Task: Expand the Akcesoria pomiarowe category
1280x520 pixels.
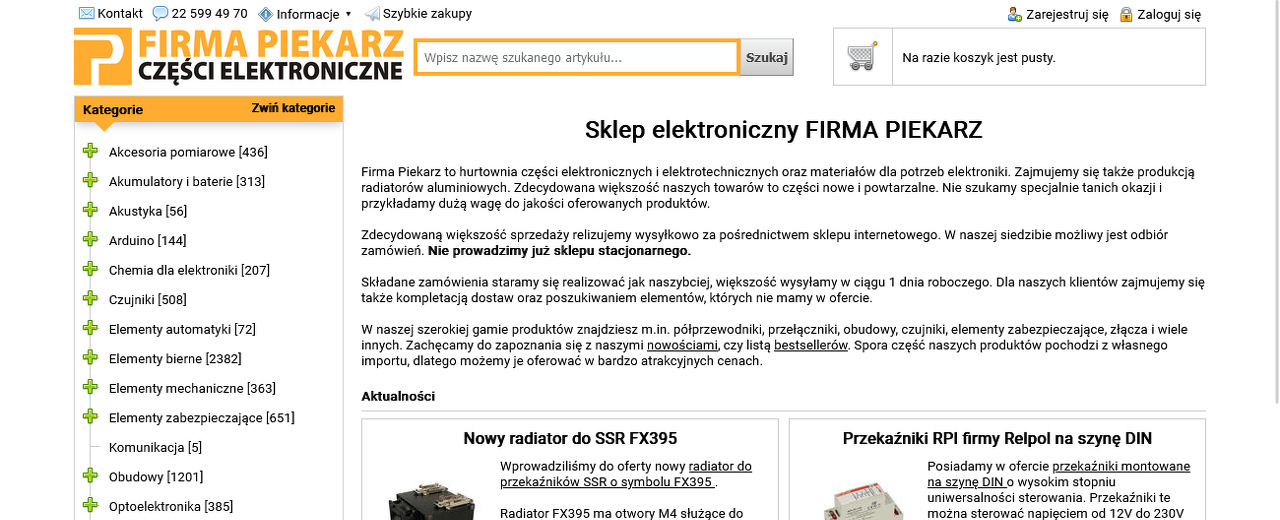Action: tap(91, 152)
